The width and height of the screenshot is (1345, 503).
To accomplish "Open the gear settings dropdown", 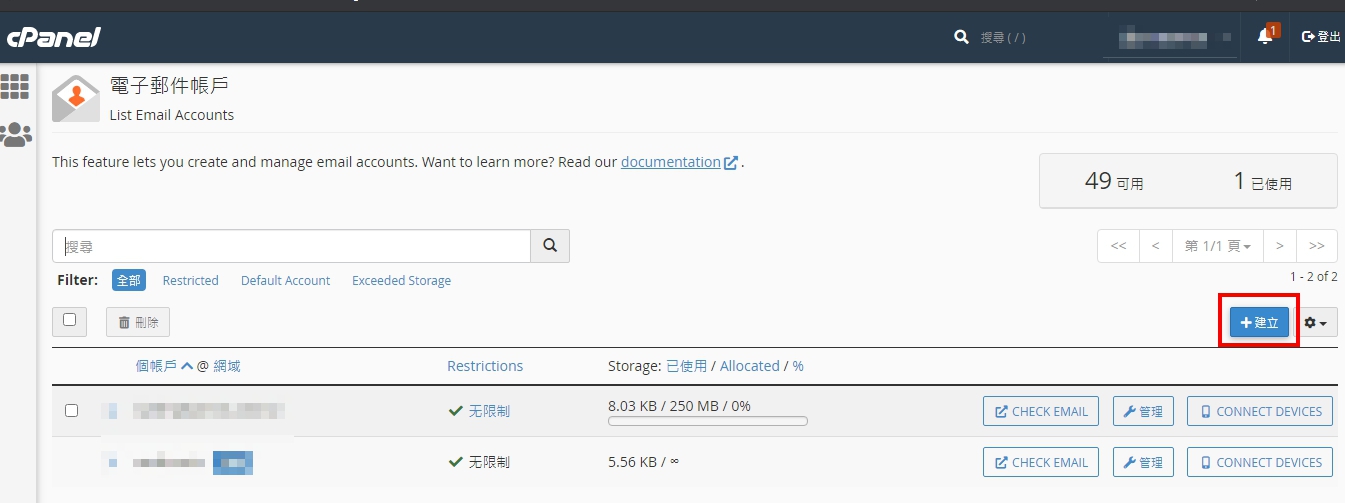I will pos(1315,323).
